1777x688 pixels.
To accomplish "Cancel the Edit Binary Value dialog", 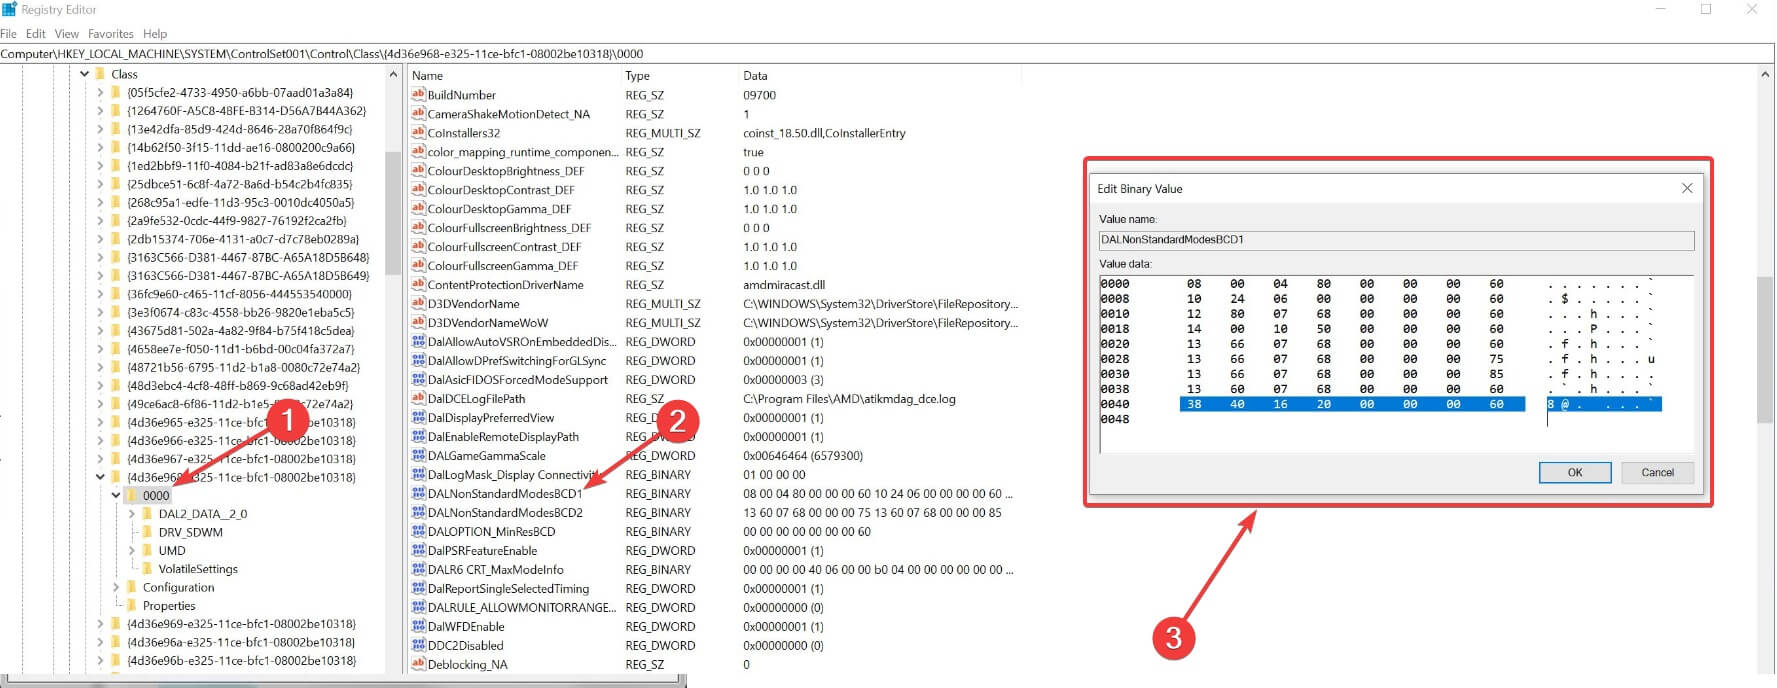I will click(x=1657, y=473).
